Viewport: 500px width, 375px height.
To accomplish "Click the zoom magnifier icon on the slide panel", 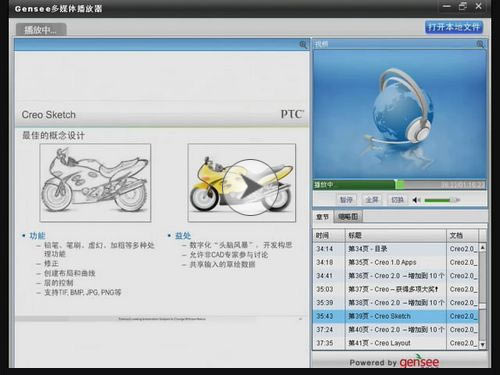I will pyautogui.click(x=303, y=45).
